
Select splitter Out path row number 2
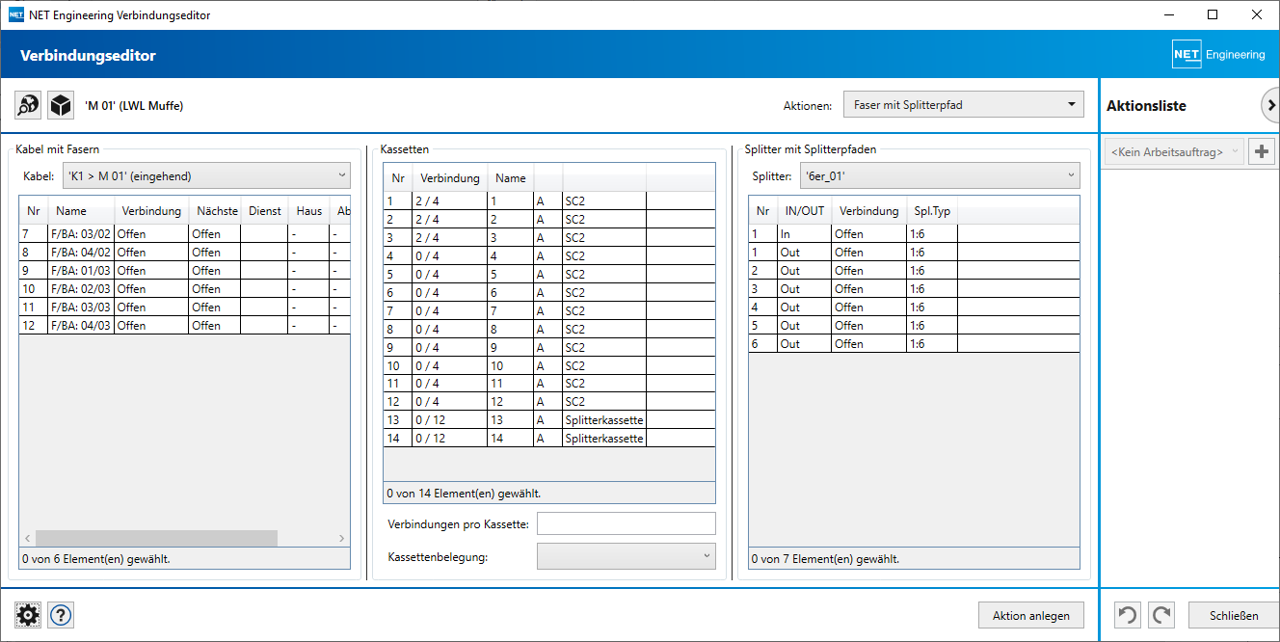(914, 270)
